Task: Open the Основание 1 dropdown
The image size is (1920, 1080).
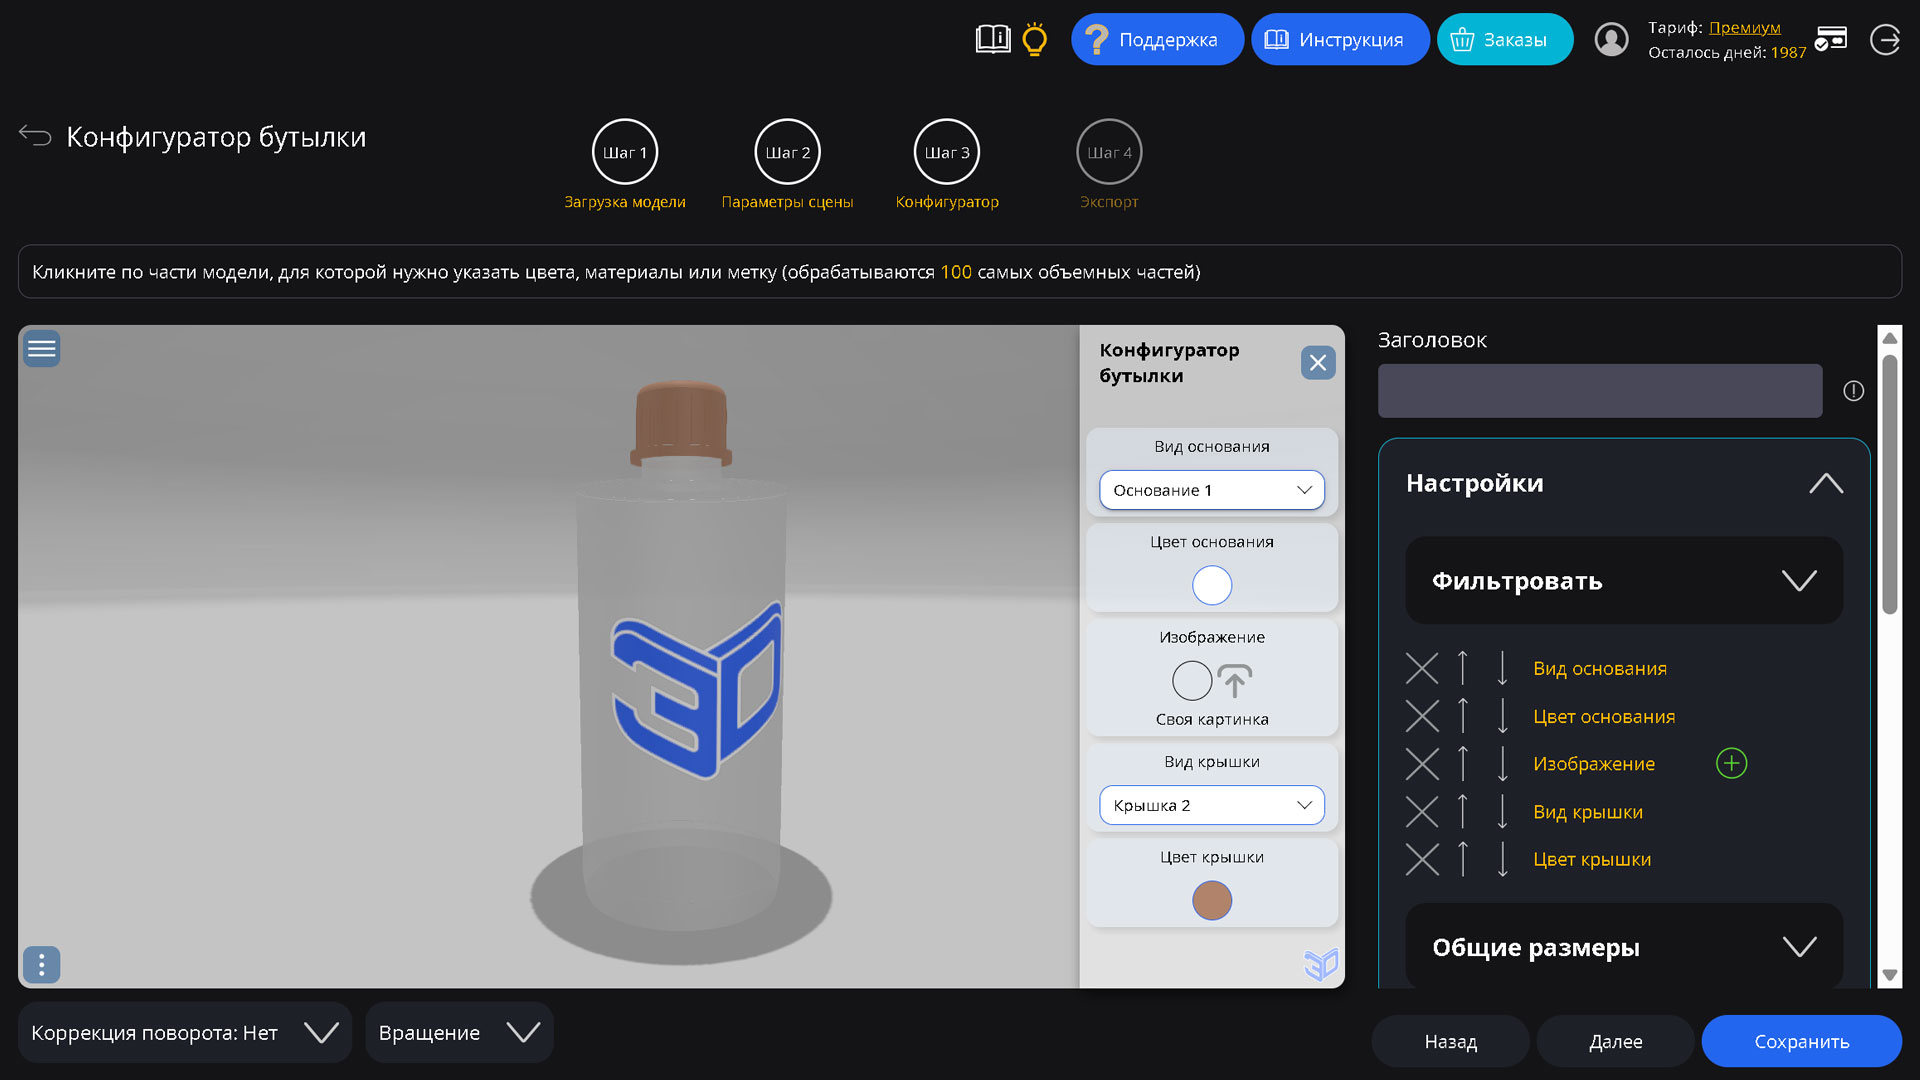Action: 1211,490
